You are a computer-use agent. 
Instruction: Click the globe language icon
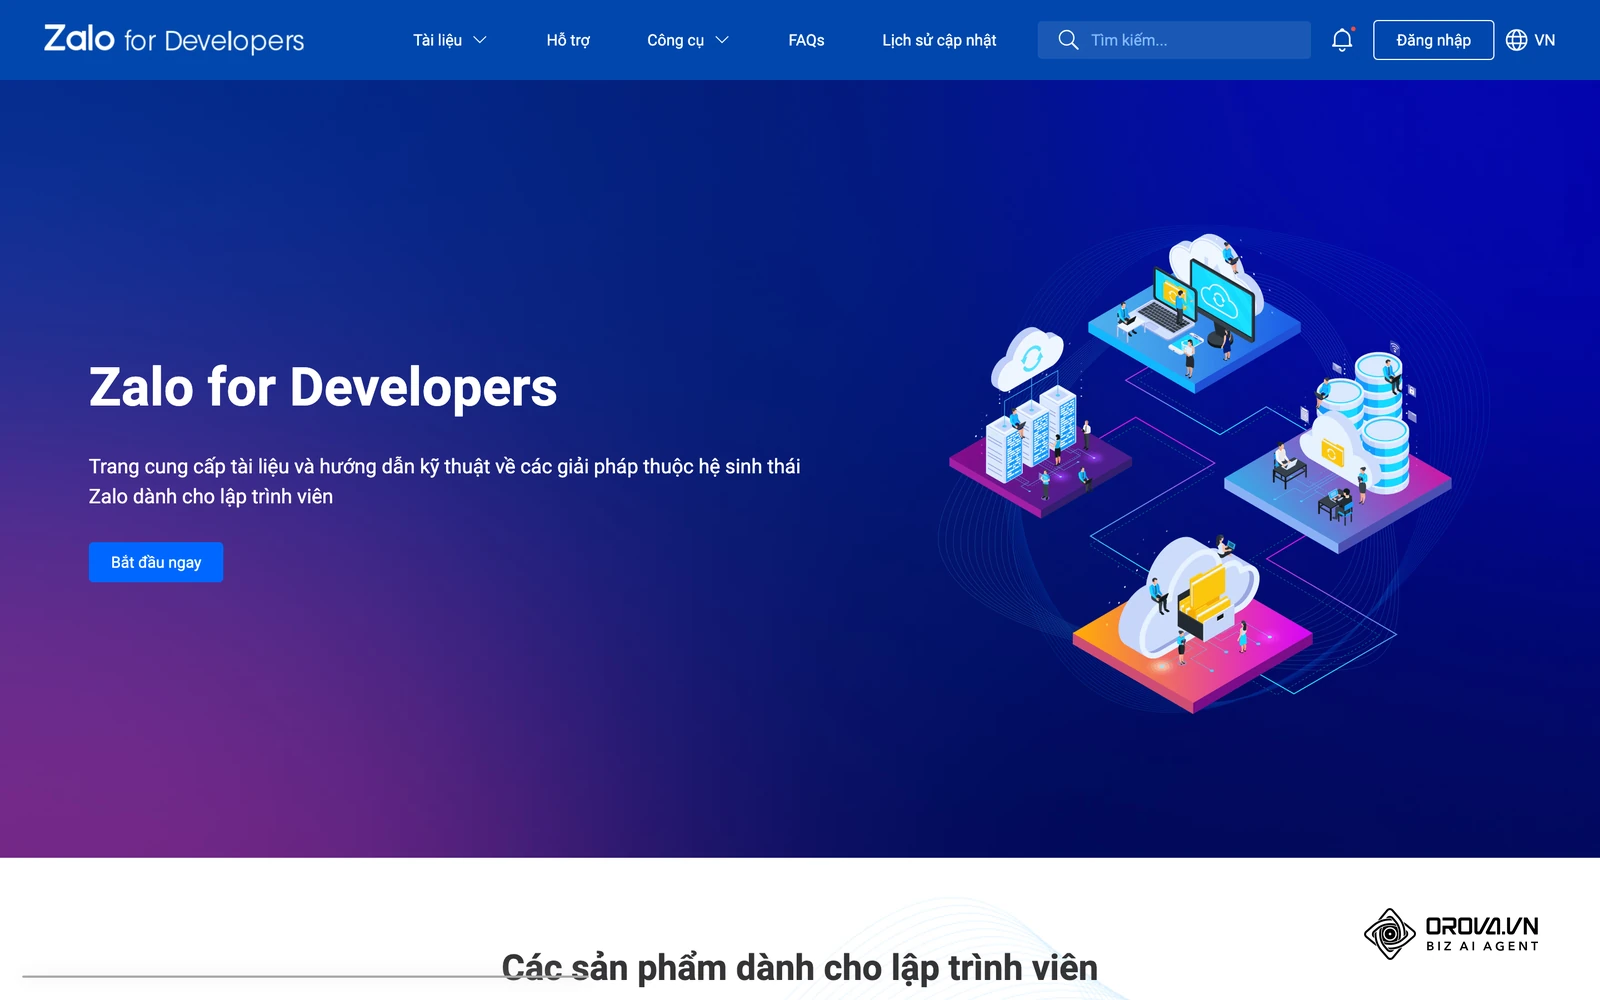1516,40
